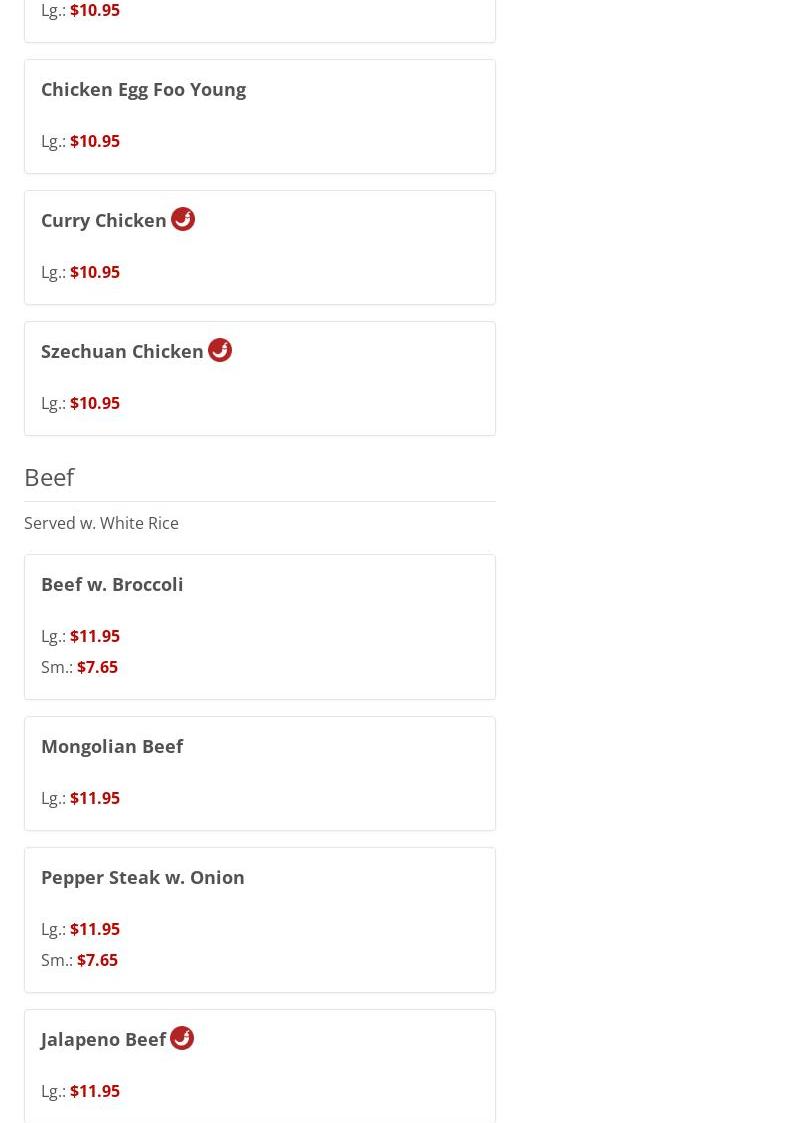Open Pepper Steak w. Onion item
The width and height of the screenshot is (785, 1123).
click(143, 877)
